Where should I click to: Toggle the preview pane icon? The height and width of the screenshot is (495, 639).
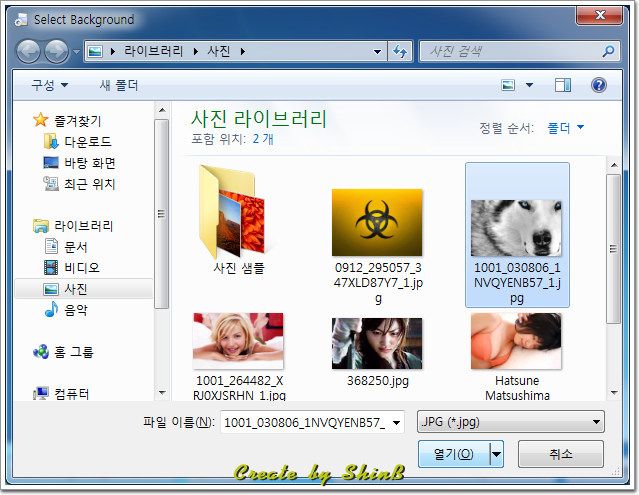coord(563,85)
